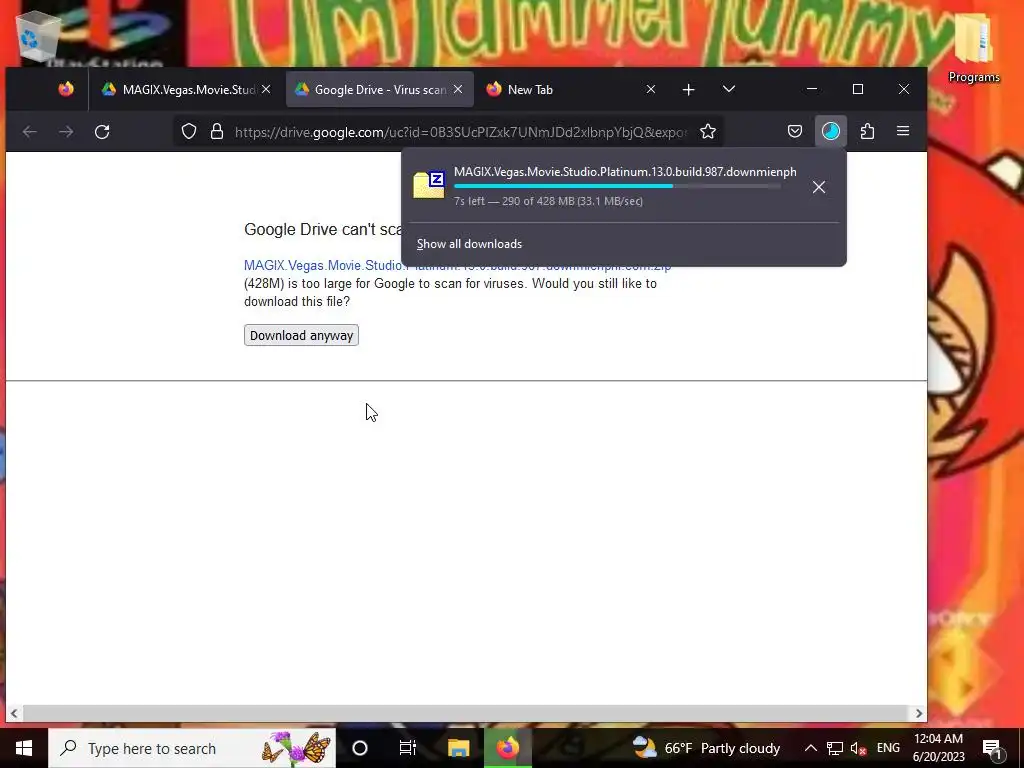Expand the list all tabs chevron

coord(729,89)
